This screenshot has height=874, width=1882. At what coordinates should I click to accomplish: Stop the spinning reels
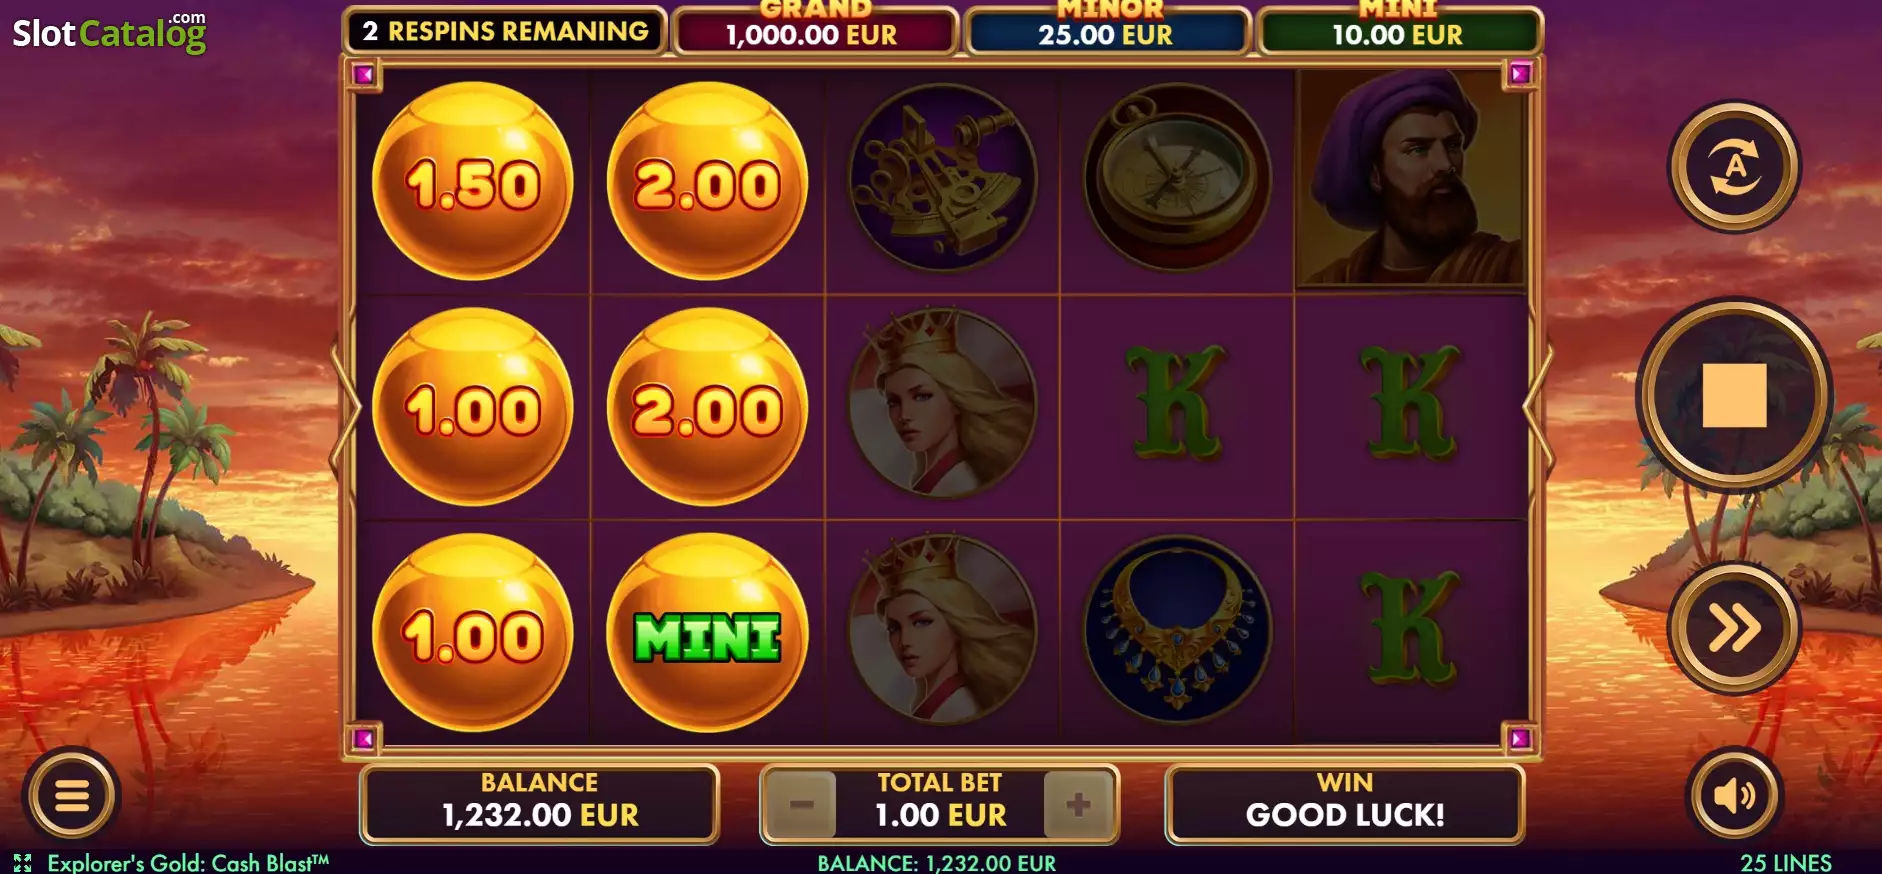click(1734, 395)
